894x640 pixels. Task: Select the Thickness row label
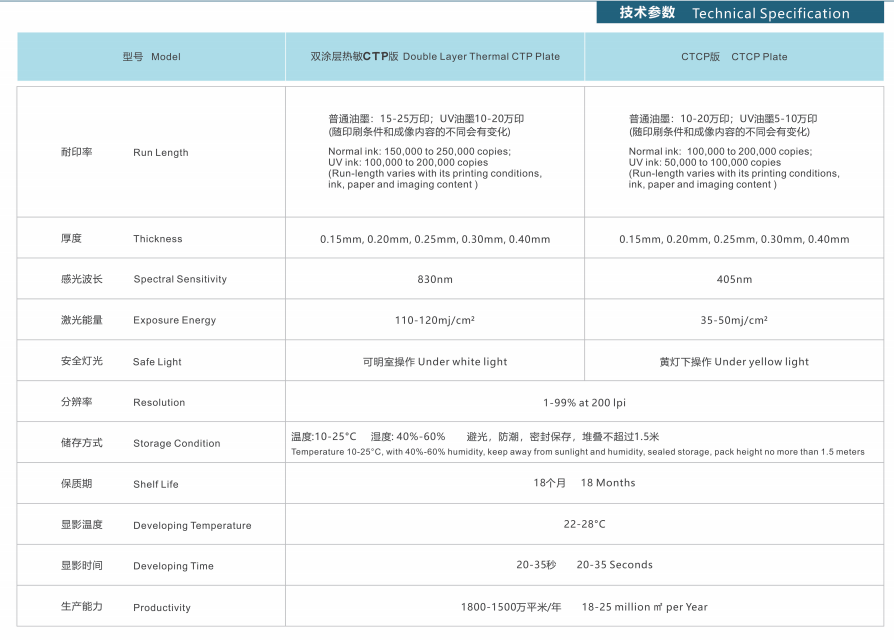click(157, 239)
